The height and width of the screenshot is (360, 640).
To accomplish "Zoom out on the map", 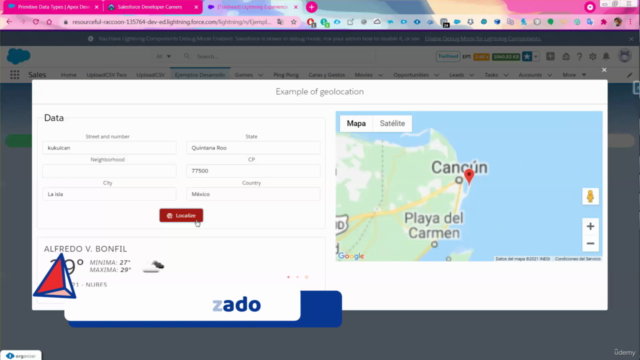I will [x=590, y=244].
